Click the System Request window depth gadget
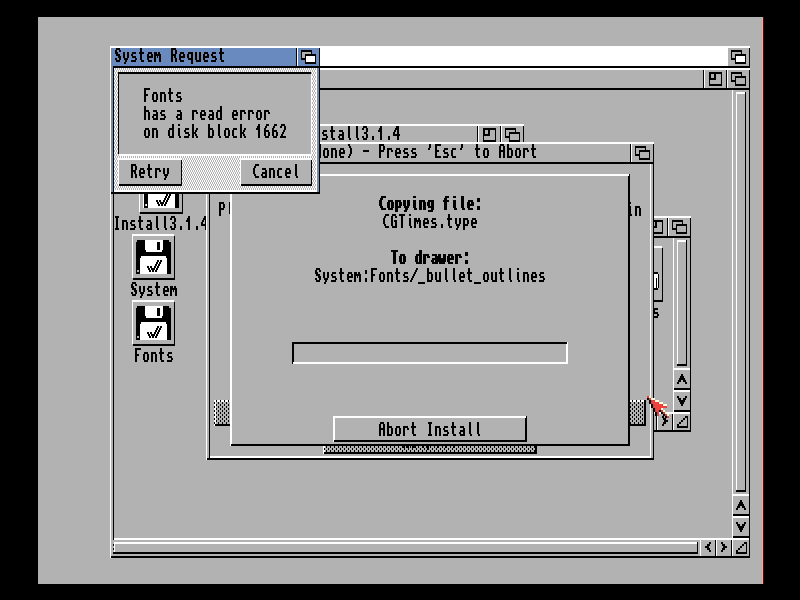 pyautogui.click(x=308, y=57)
